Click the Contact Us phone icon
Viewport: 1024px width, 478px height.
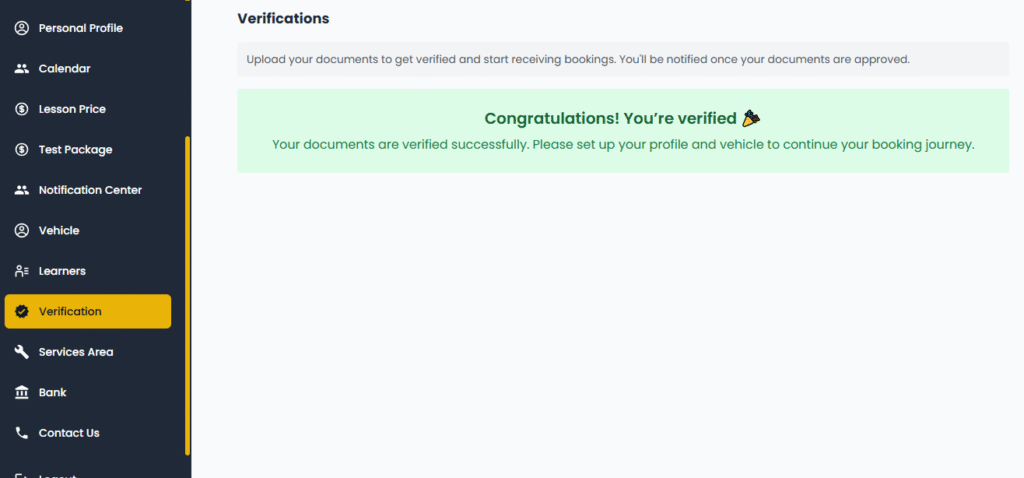[x=22, y=433]
